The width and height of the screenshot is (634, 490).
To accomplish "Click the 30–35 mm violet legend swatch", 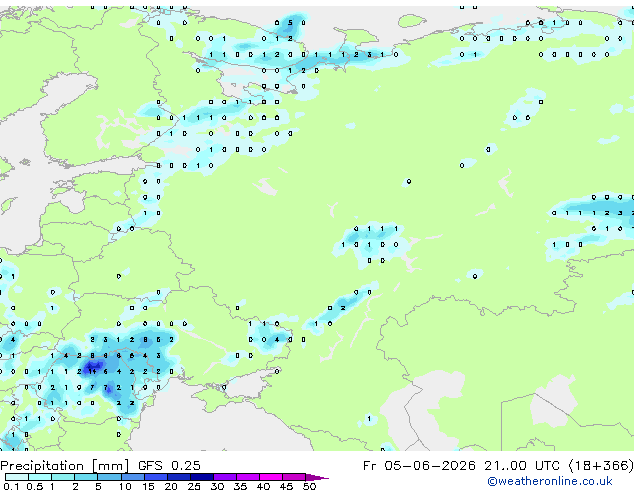I will [x=225, y=477].
